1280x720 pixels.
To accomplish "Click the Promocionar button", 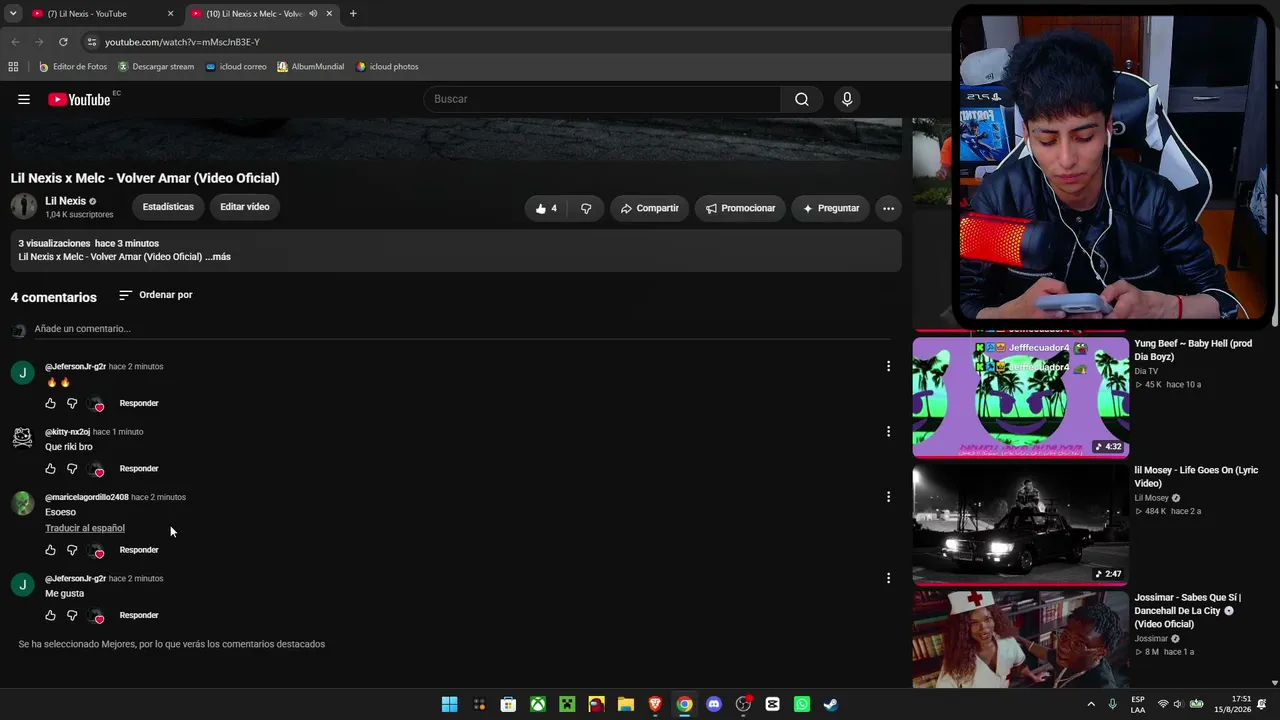I will [741, 208].
